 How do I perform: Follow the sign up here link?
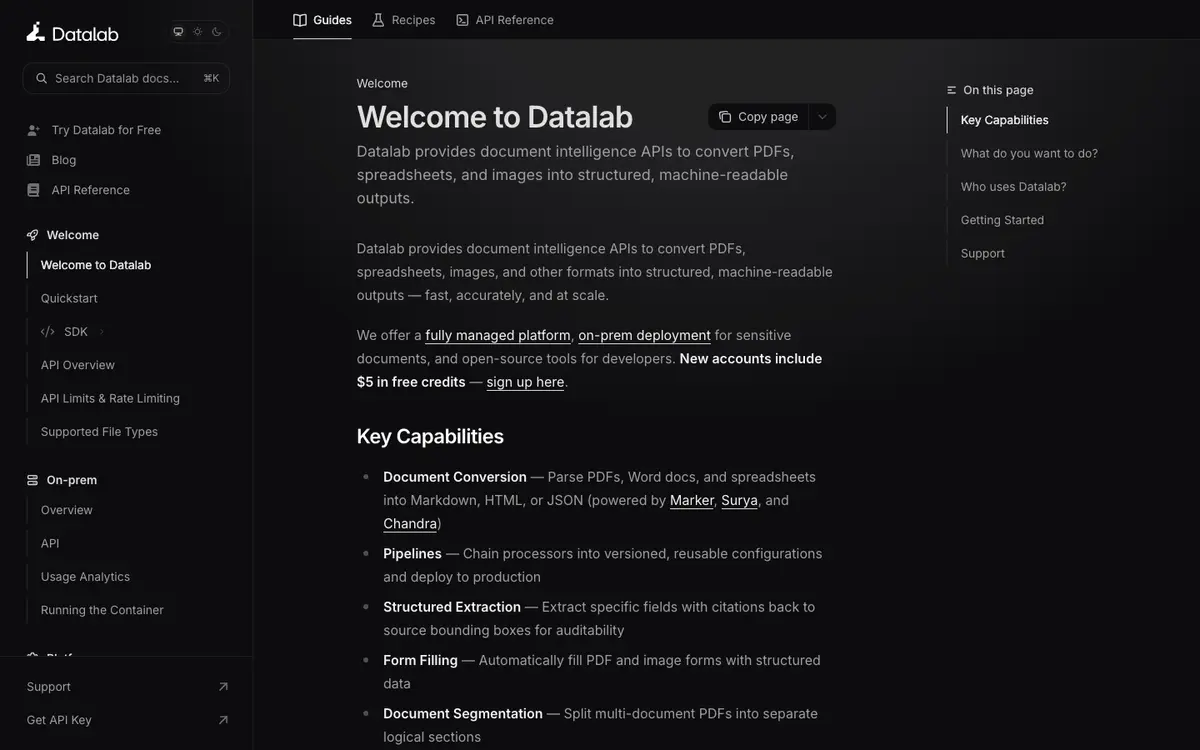pyautogui.click(x=525, y=382)
